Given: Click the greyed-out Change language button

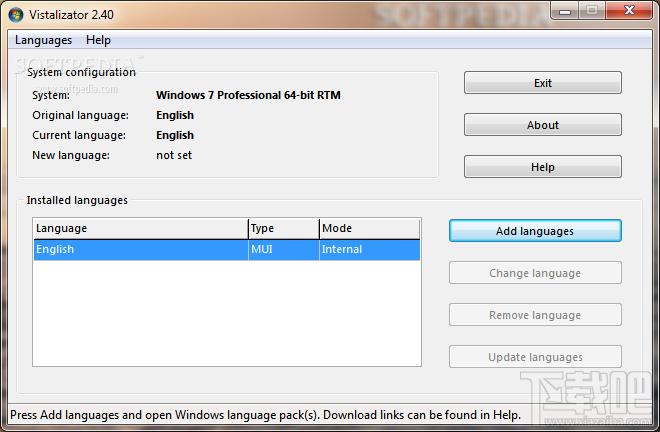Looking at the screenshot, I should pos(535,273).
